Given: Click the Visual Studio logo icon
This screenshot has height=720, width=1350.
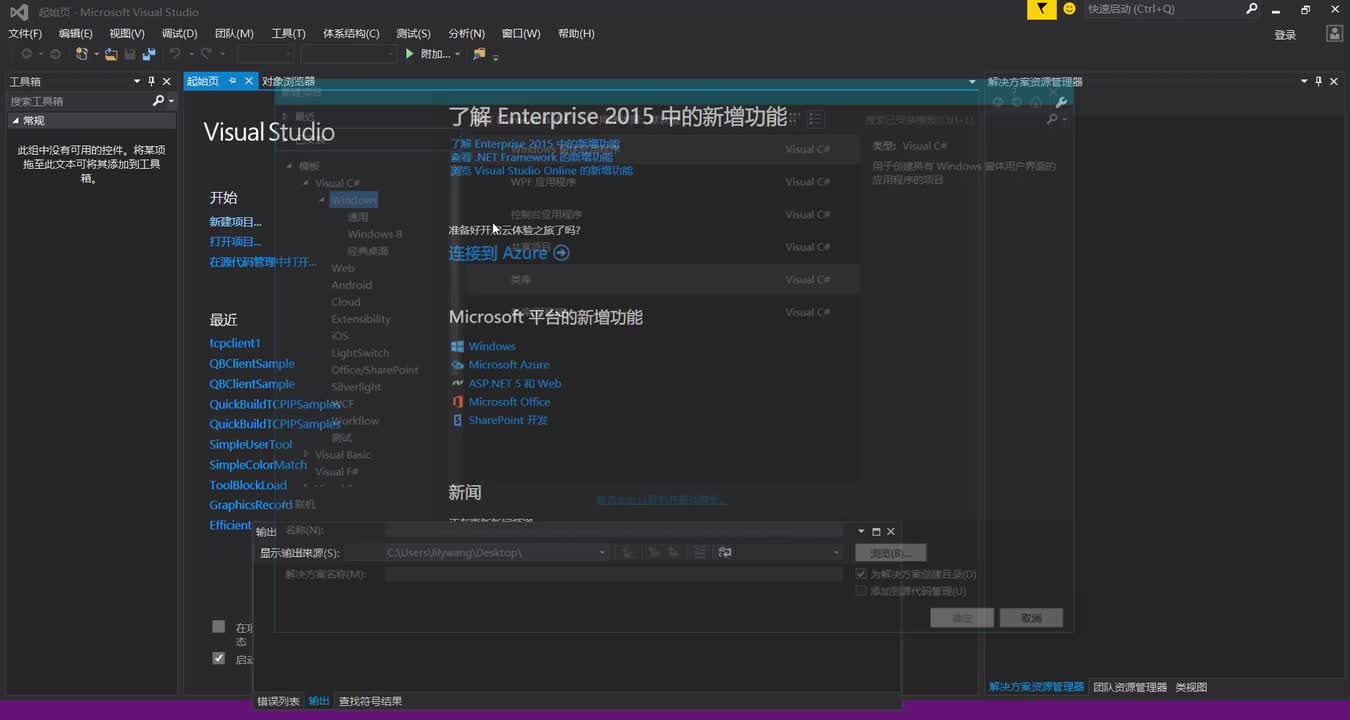Looking at the screenshot, I should click(x=19, y=12).
